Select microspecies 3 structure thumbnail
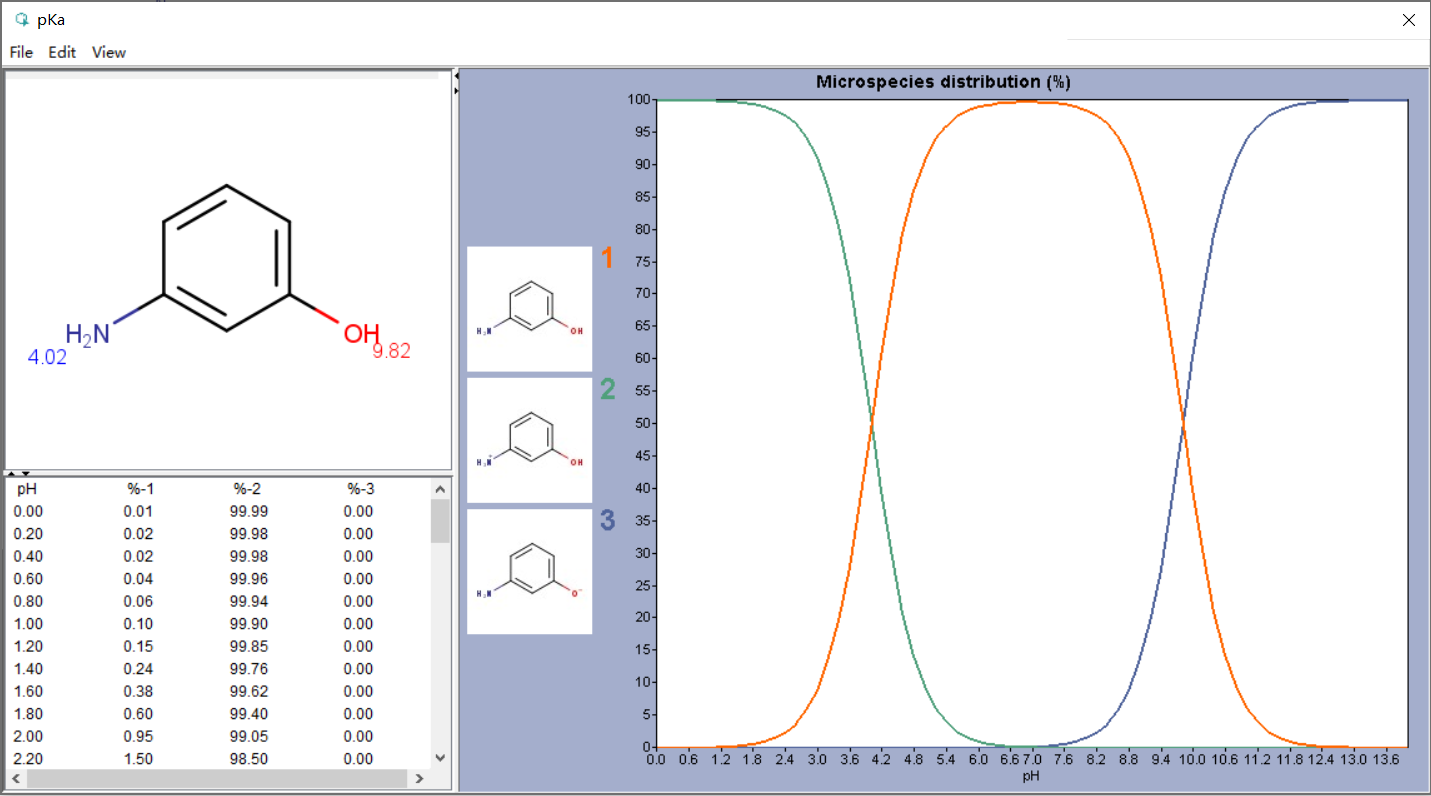 point(529,572)
